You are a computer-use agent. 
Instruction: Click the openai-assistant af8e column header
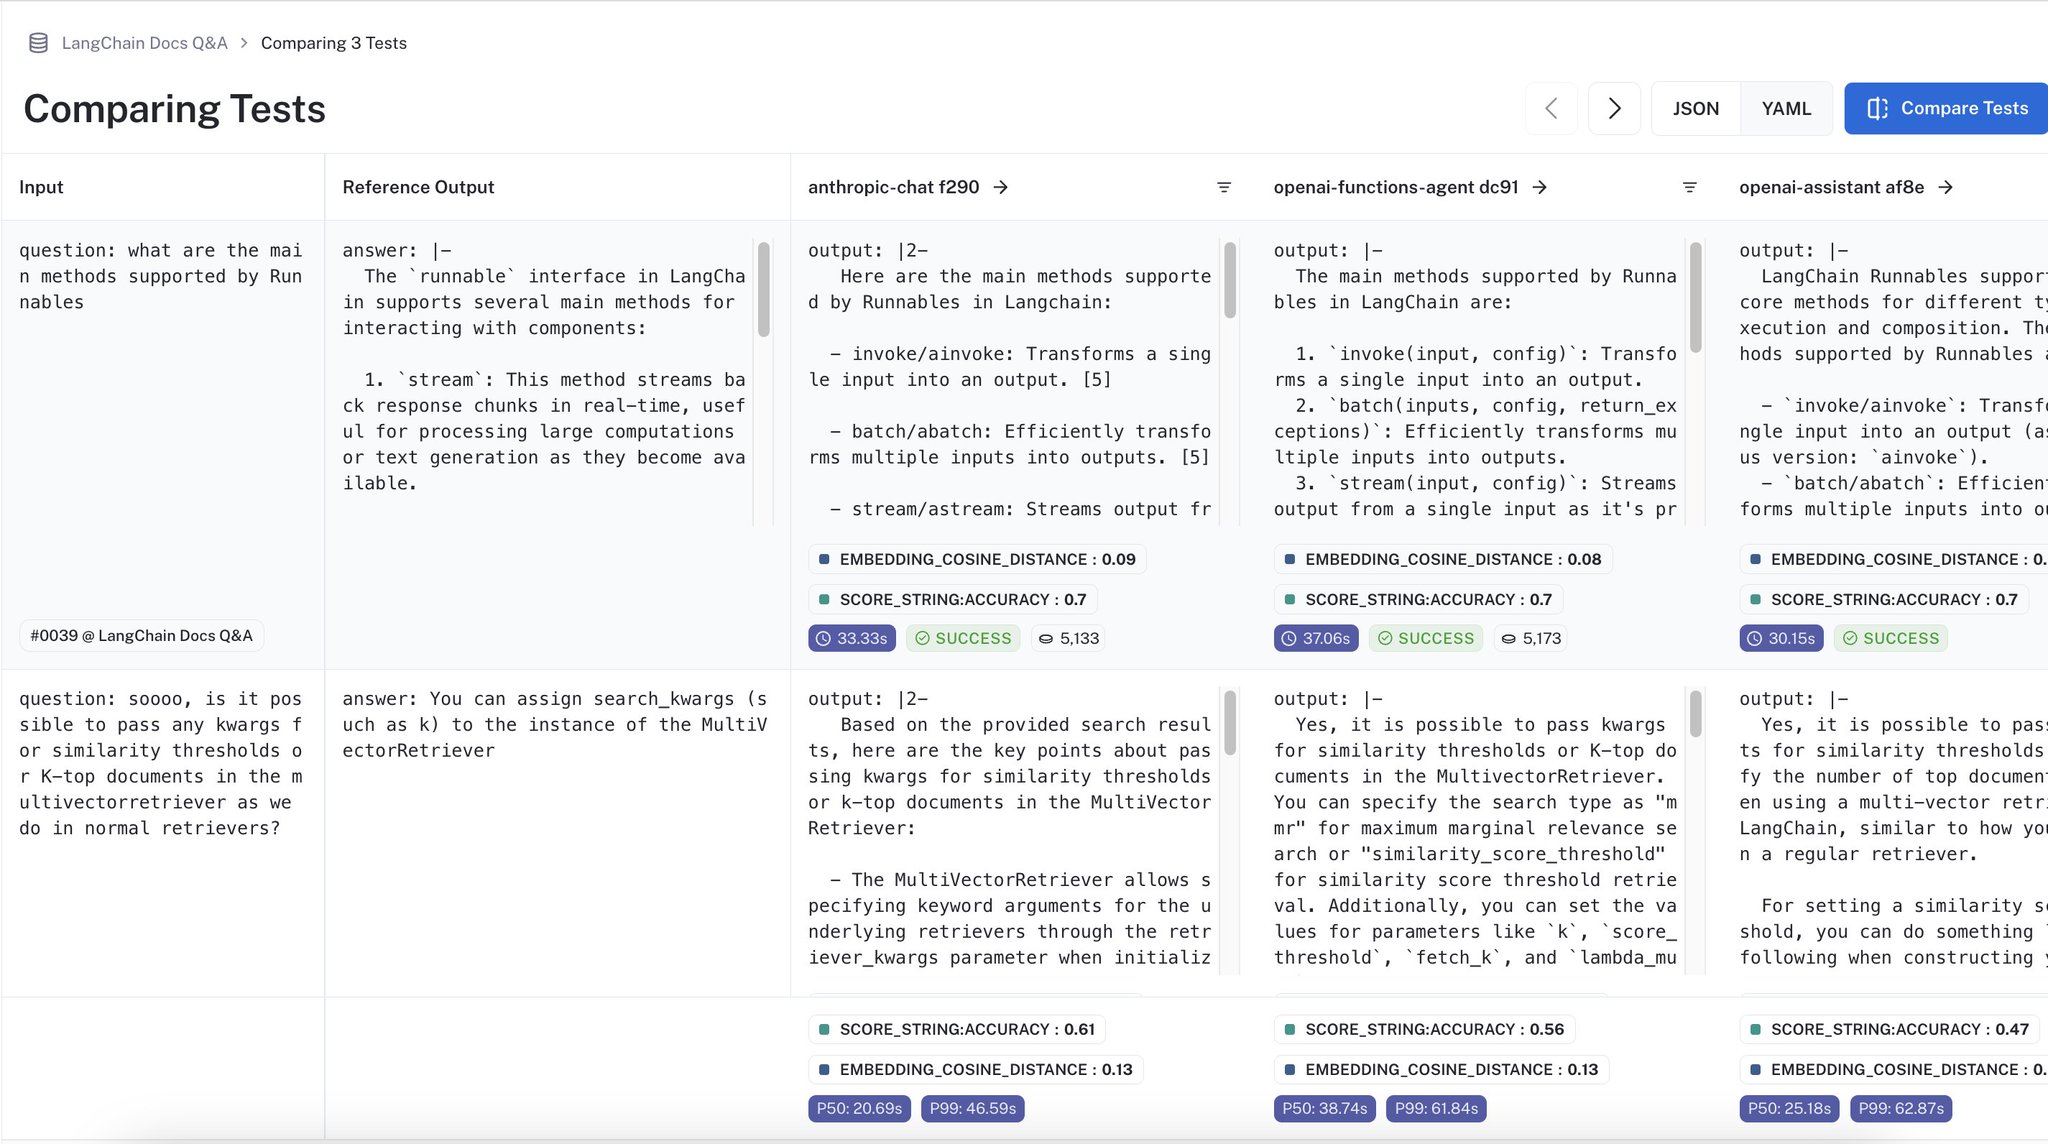pos(1831,187)
